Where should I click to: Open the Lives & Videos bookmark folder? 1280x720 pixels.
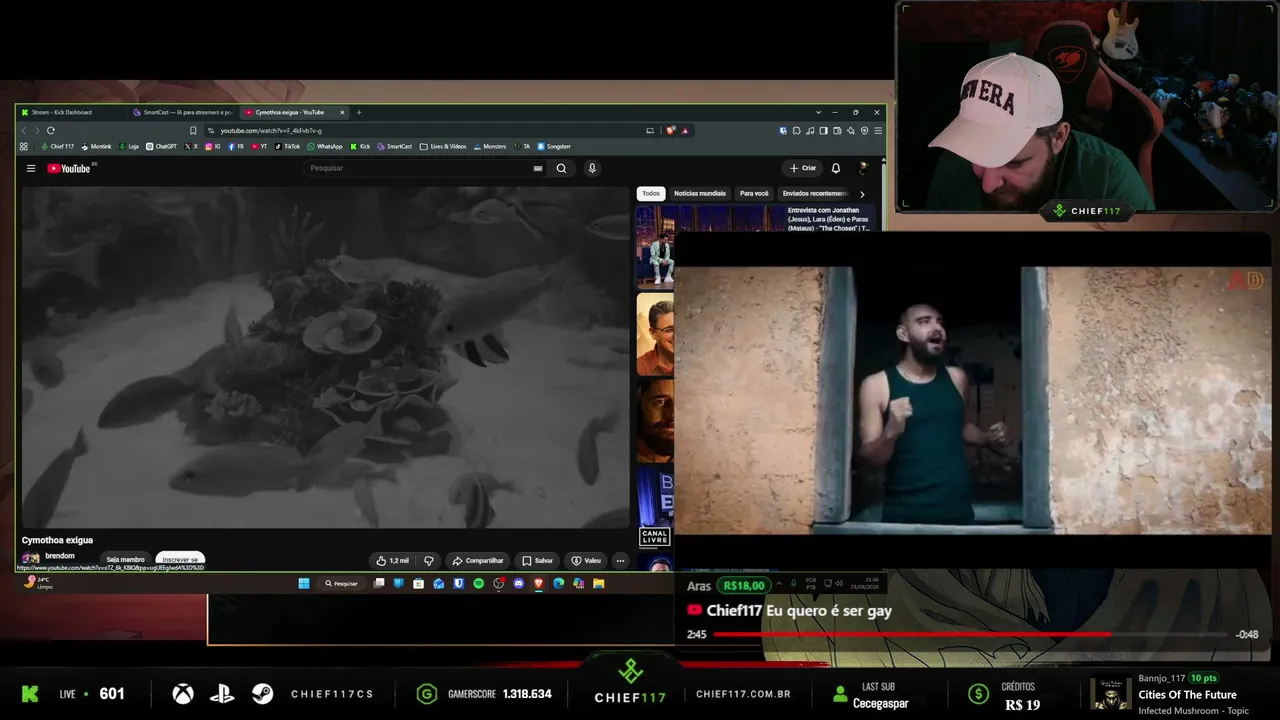(x=443, y=146)
